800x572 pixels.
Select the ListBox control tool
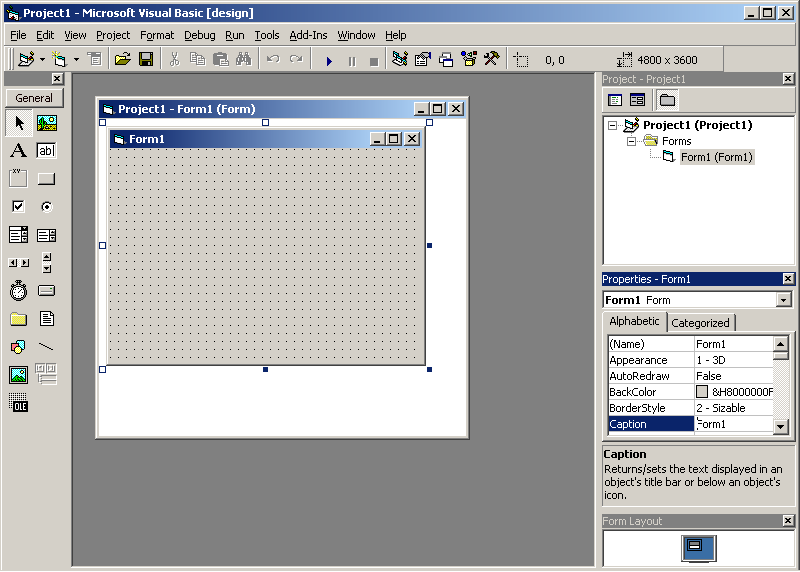coord(46,235)
